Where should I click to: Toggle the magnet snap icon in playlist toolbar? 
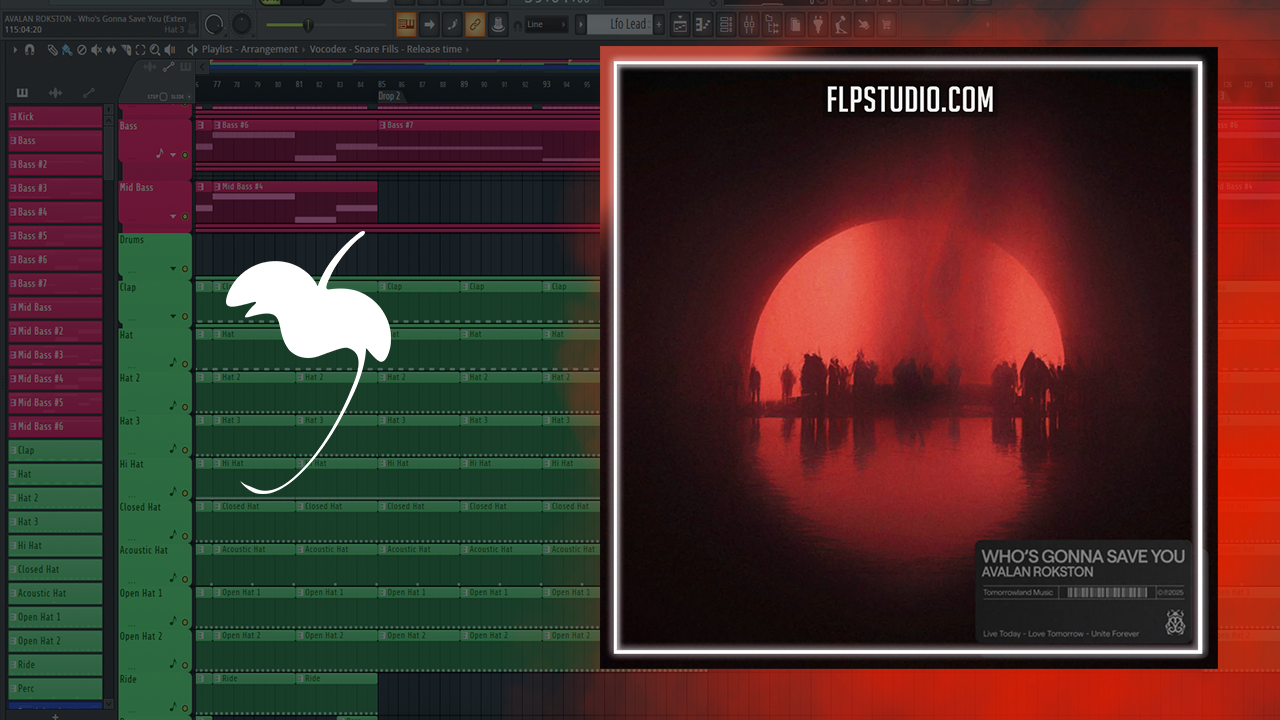30,50
